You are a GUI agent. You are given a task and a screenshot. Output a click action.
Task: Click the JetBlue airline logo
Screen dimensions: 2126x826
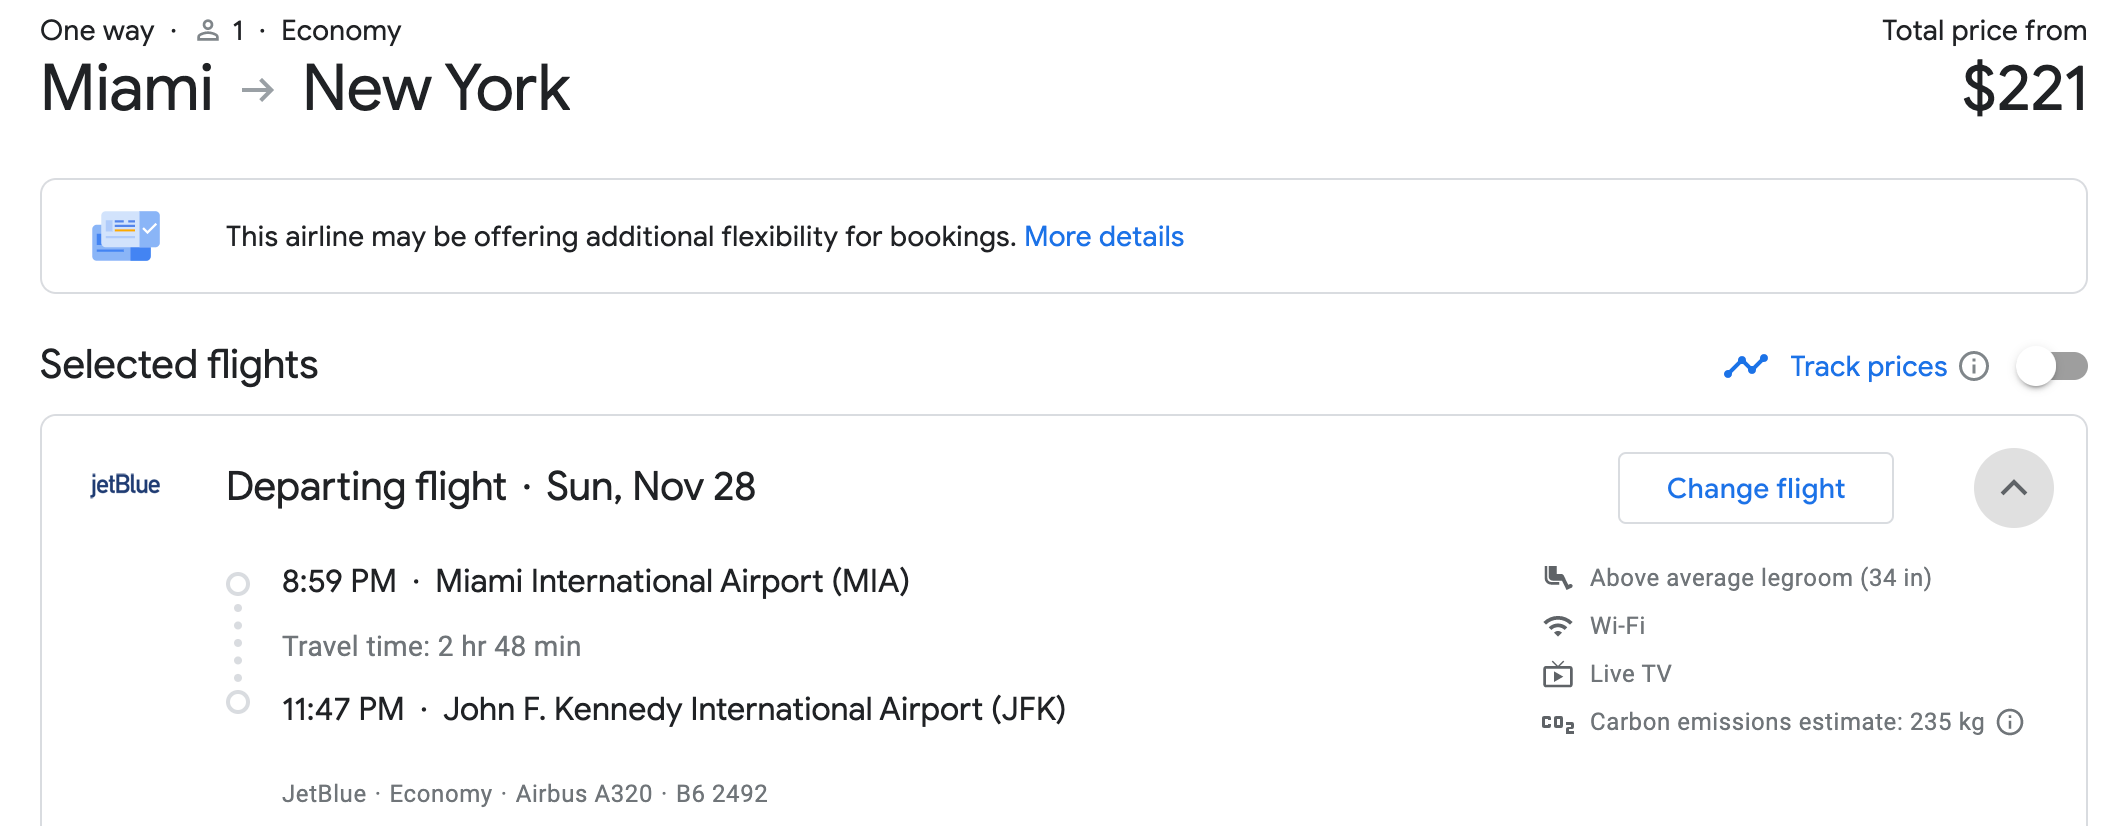tap(125, 485)
